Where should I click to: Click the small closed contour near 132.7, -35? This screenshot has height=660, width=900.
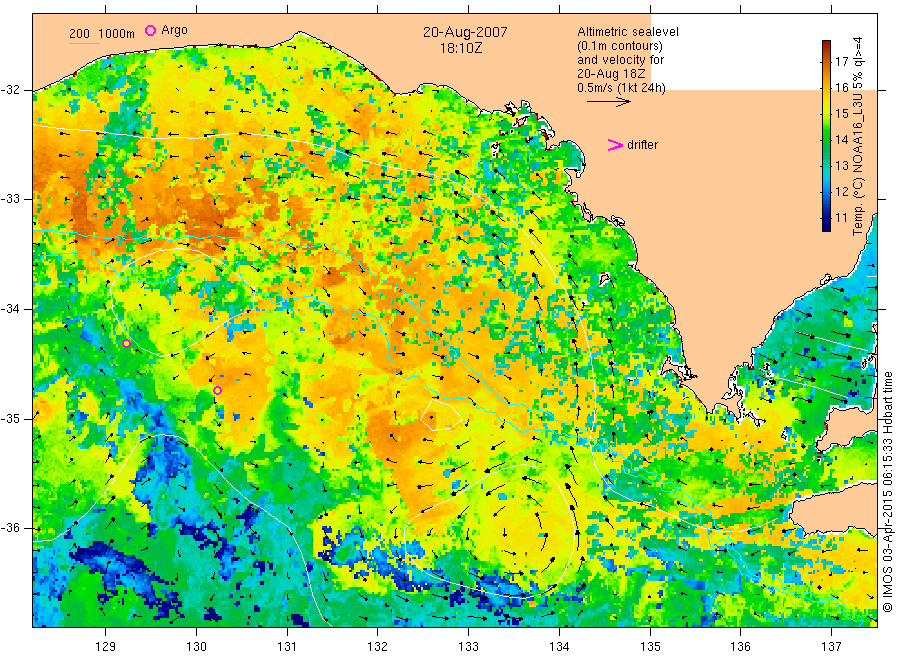pos(440,415)
